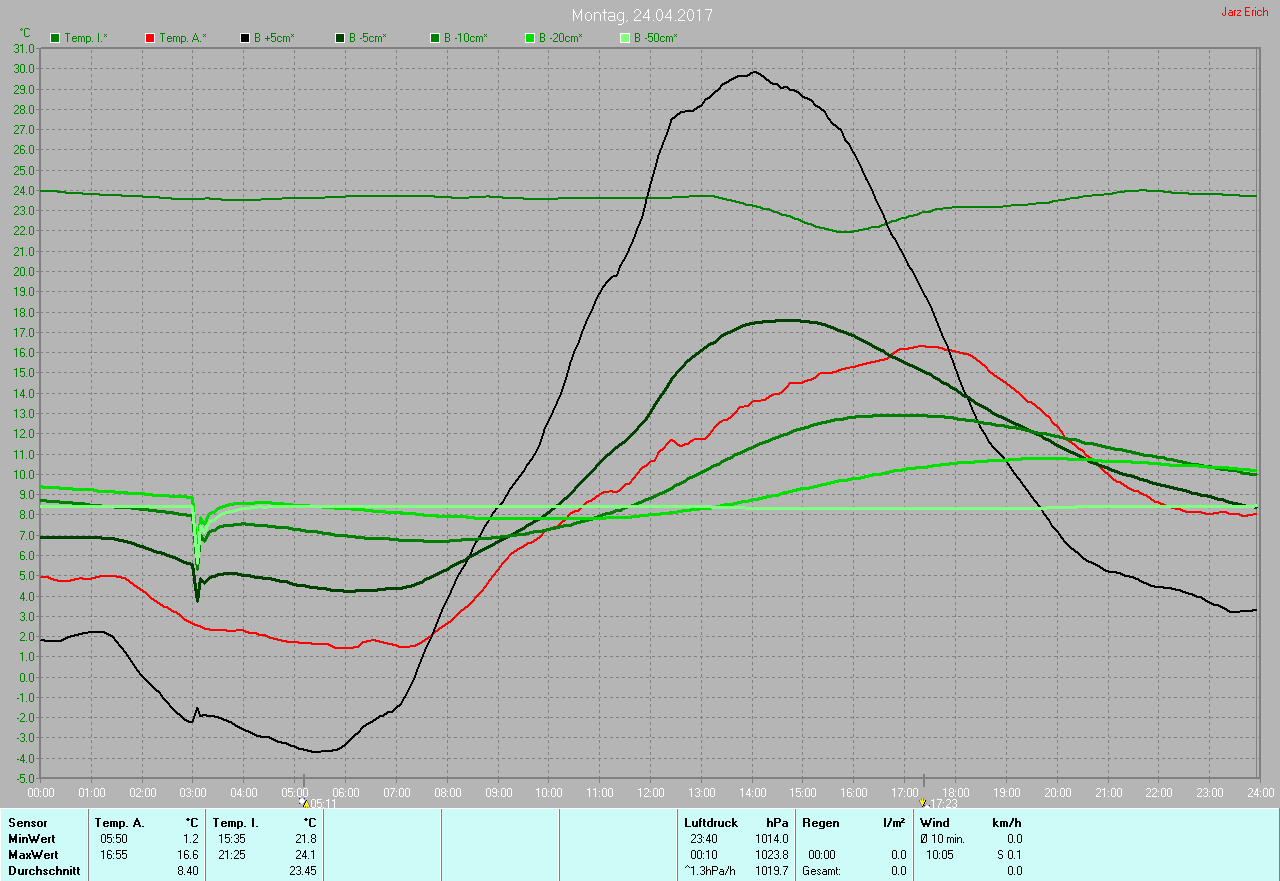Click the B -10cm* legend swatch

pos(435,38)
